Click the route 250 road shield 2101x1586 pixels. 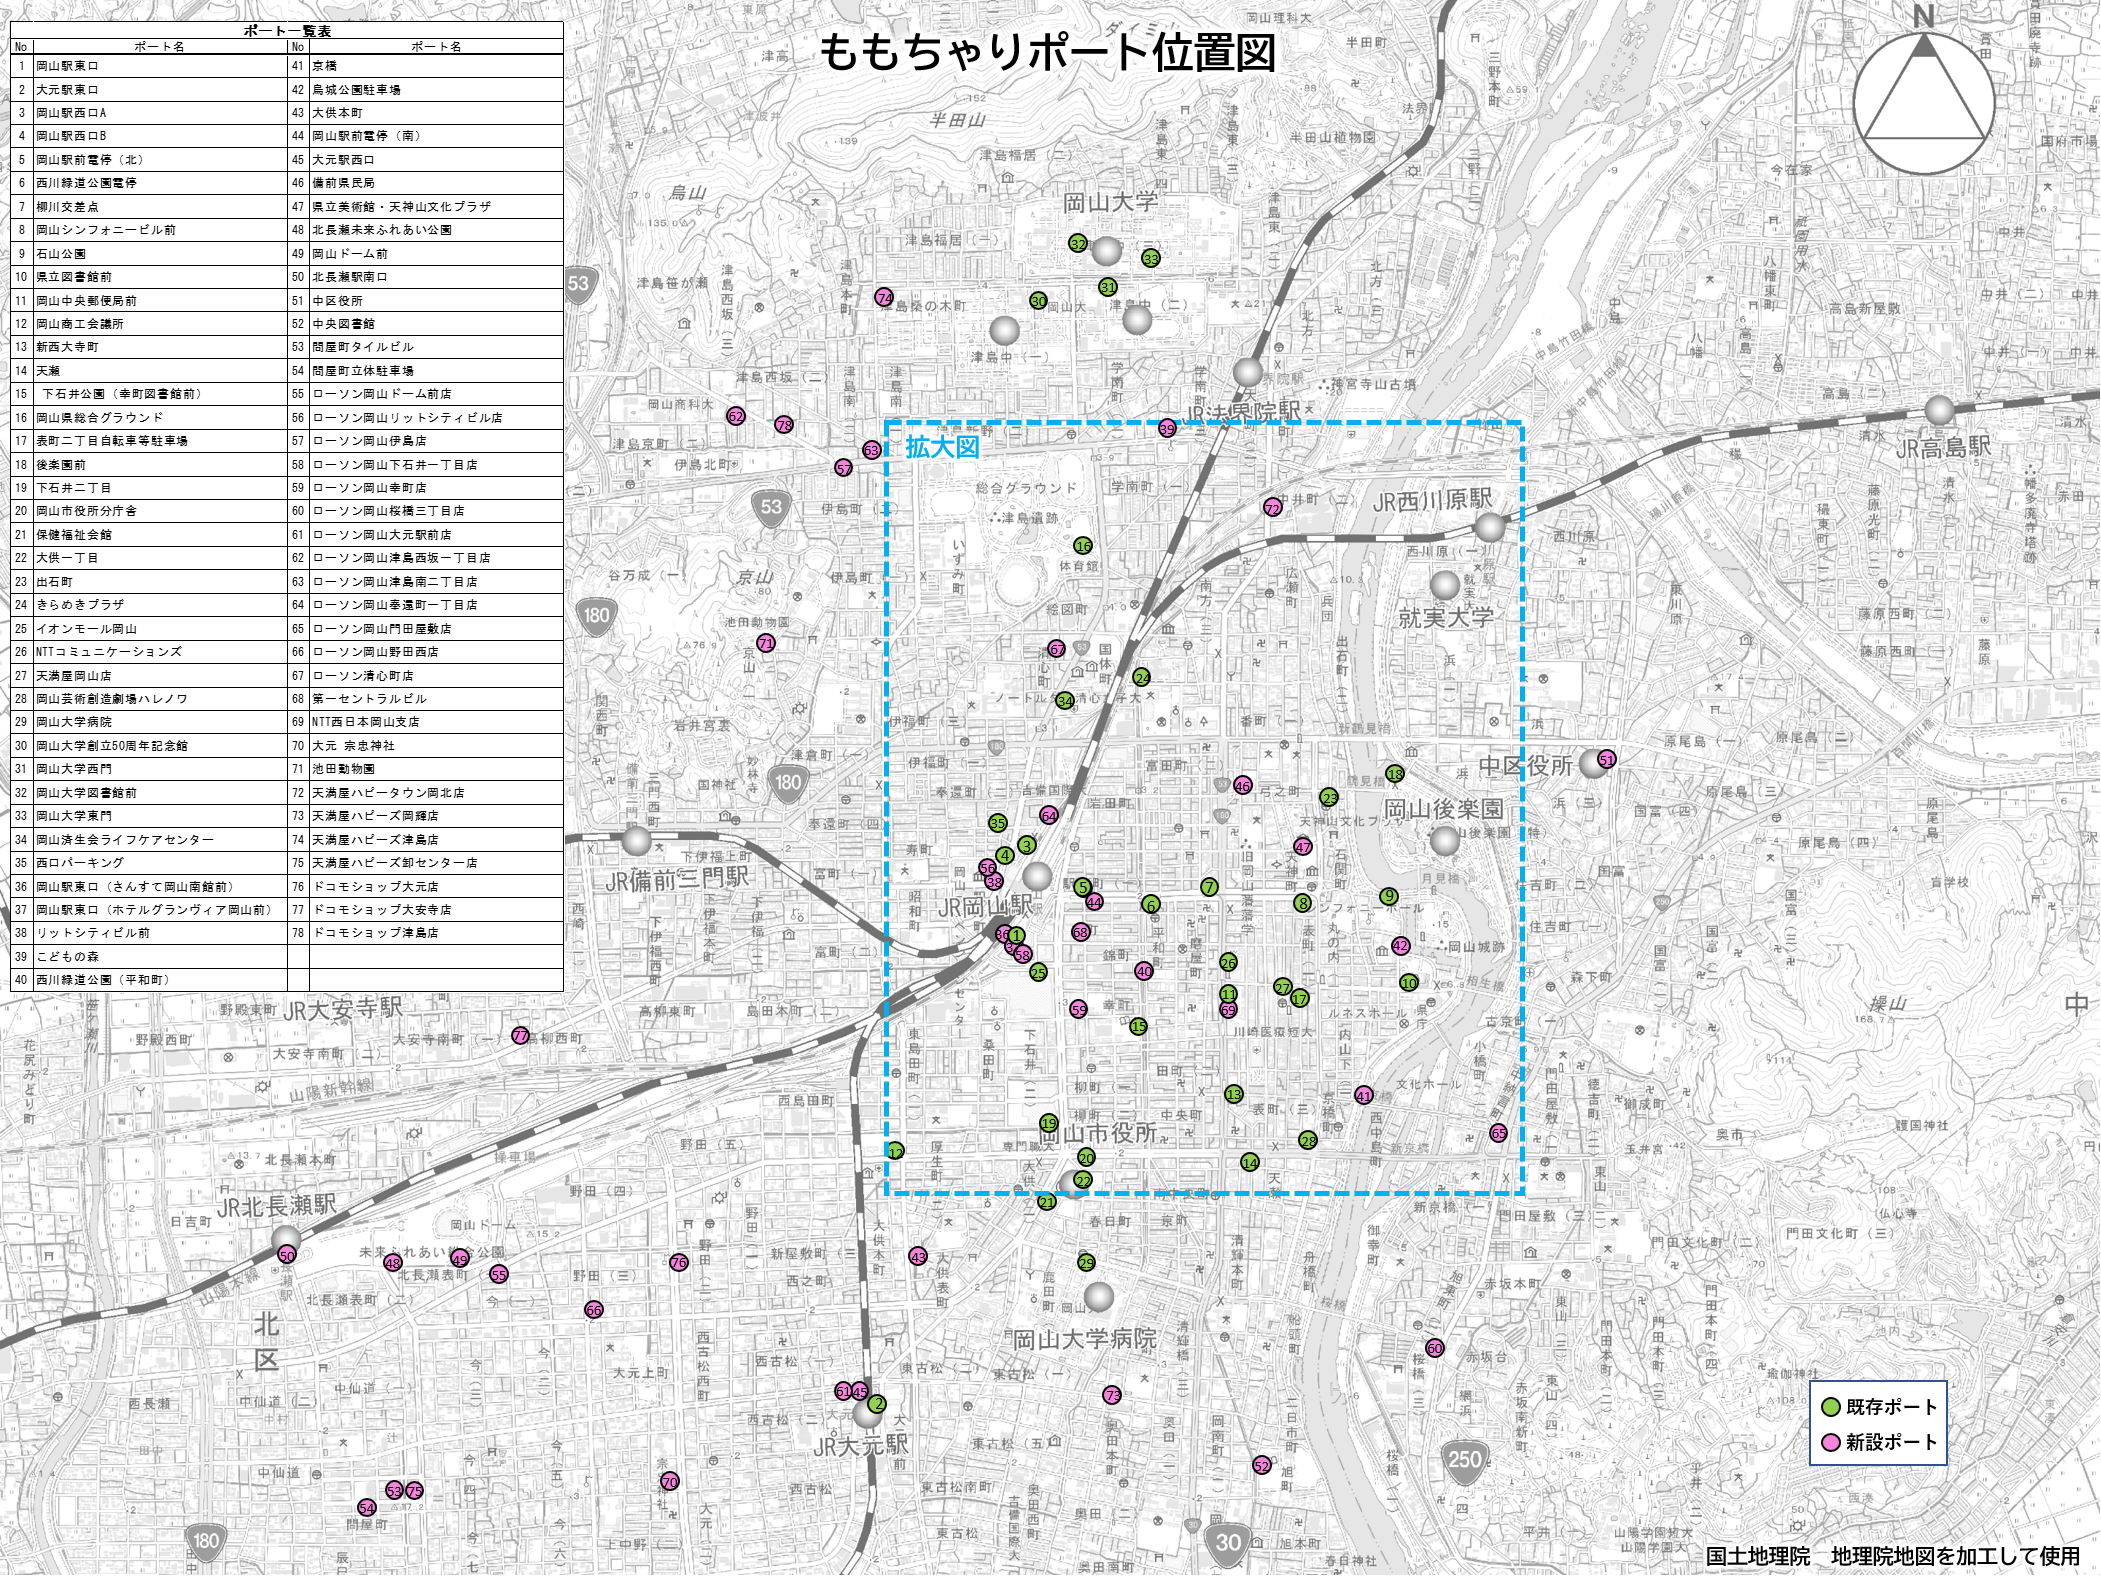click(x=1464, y=1459)
